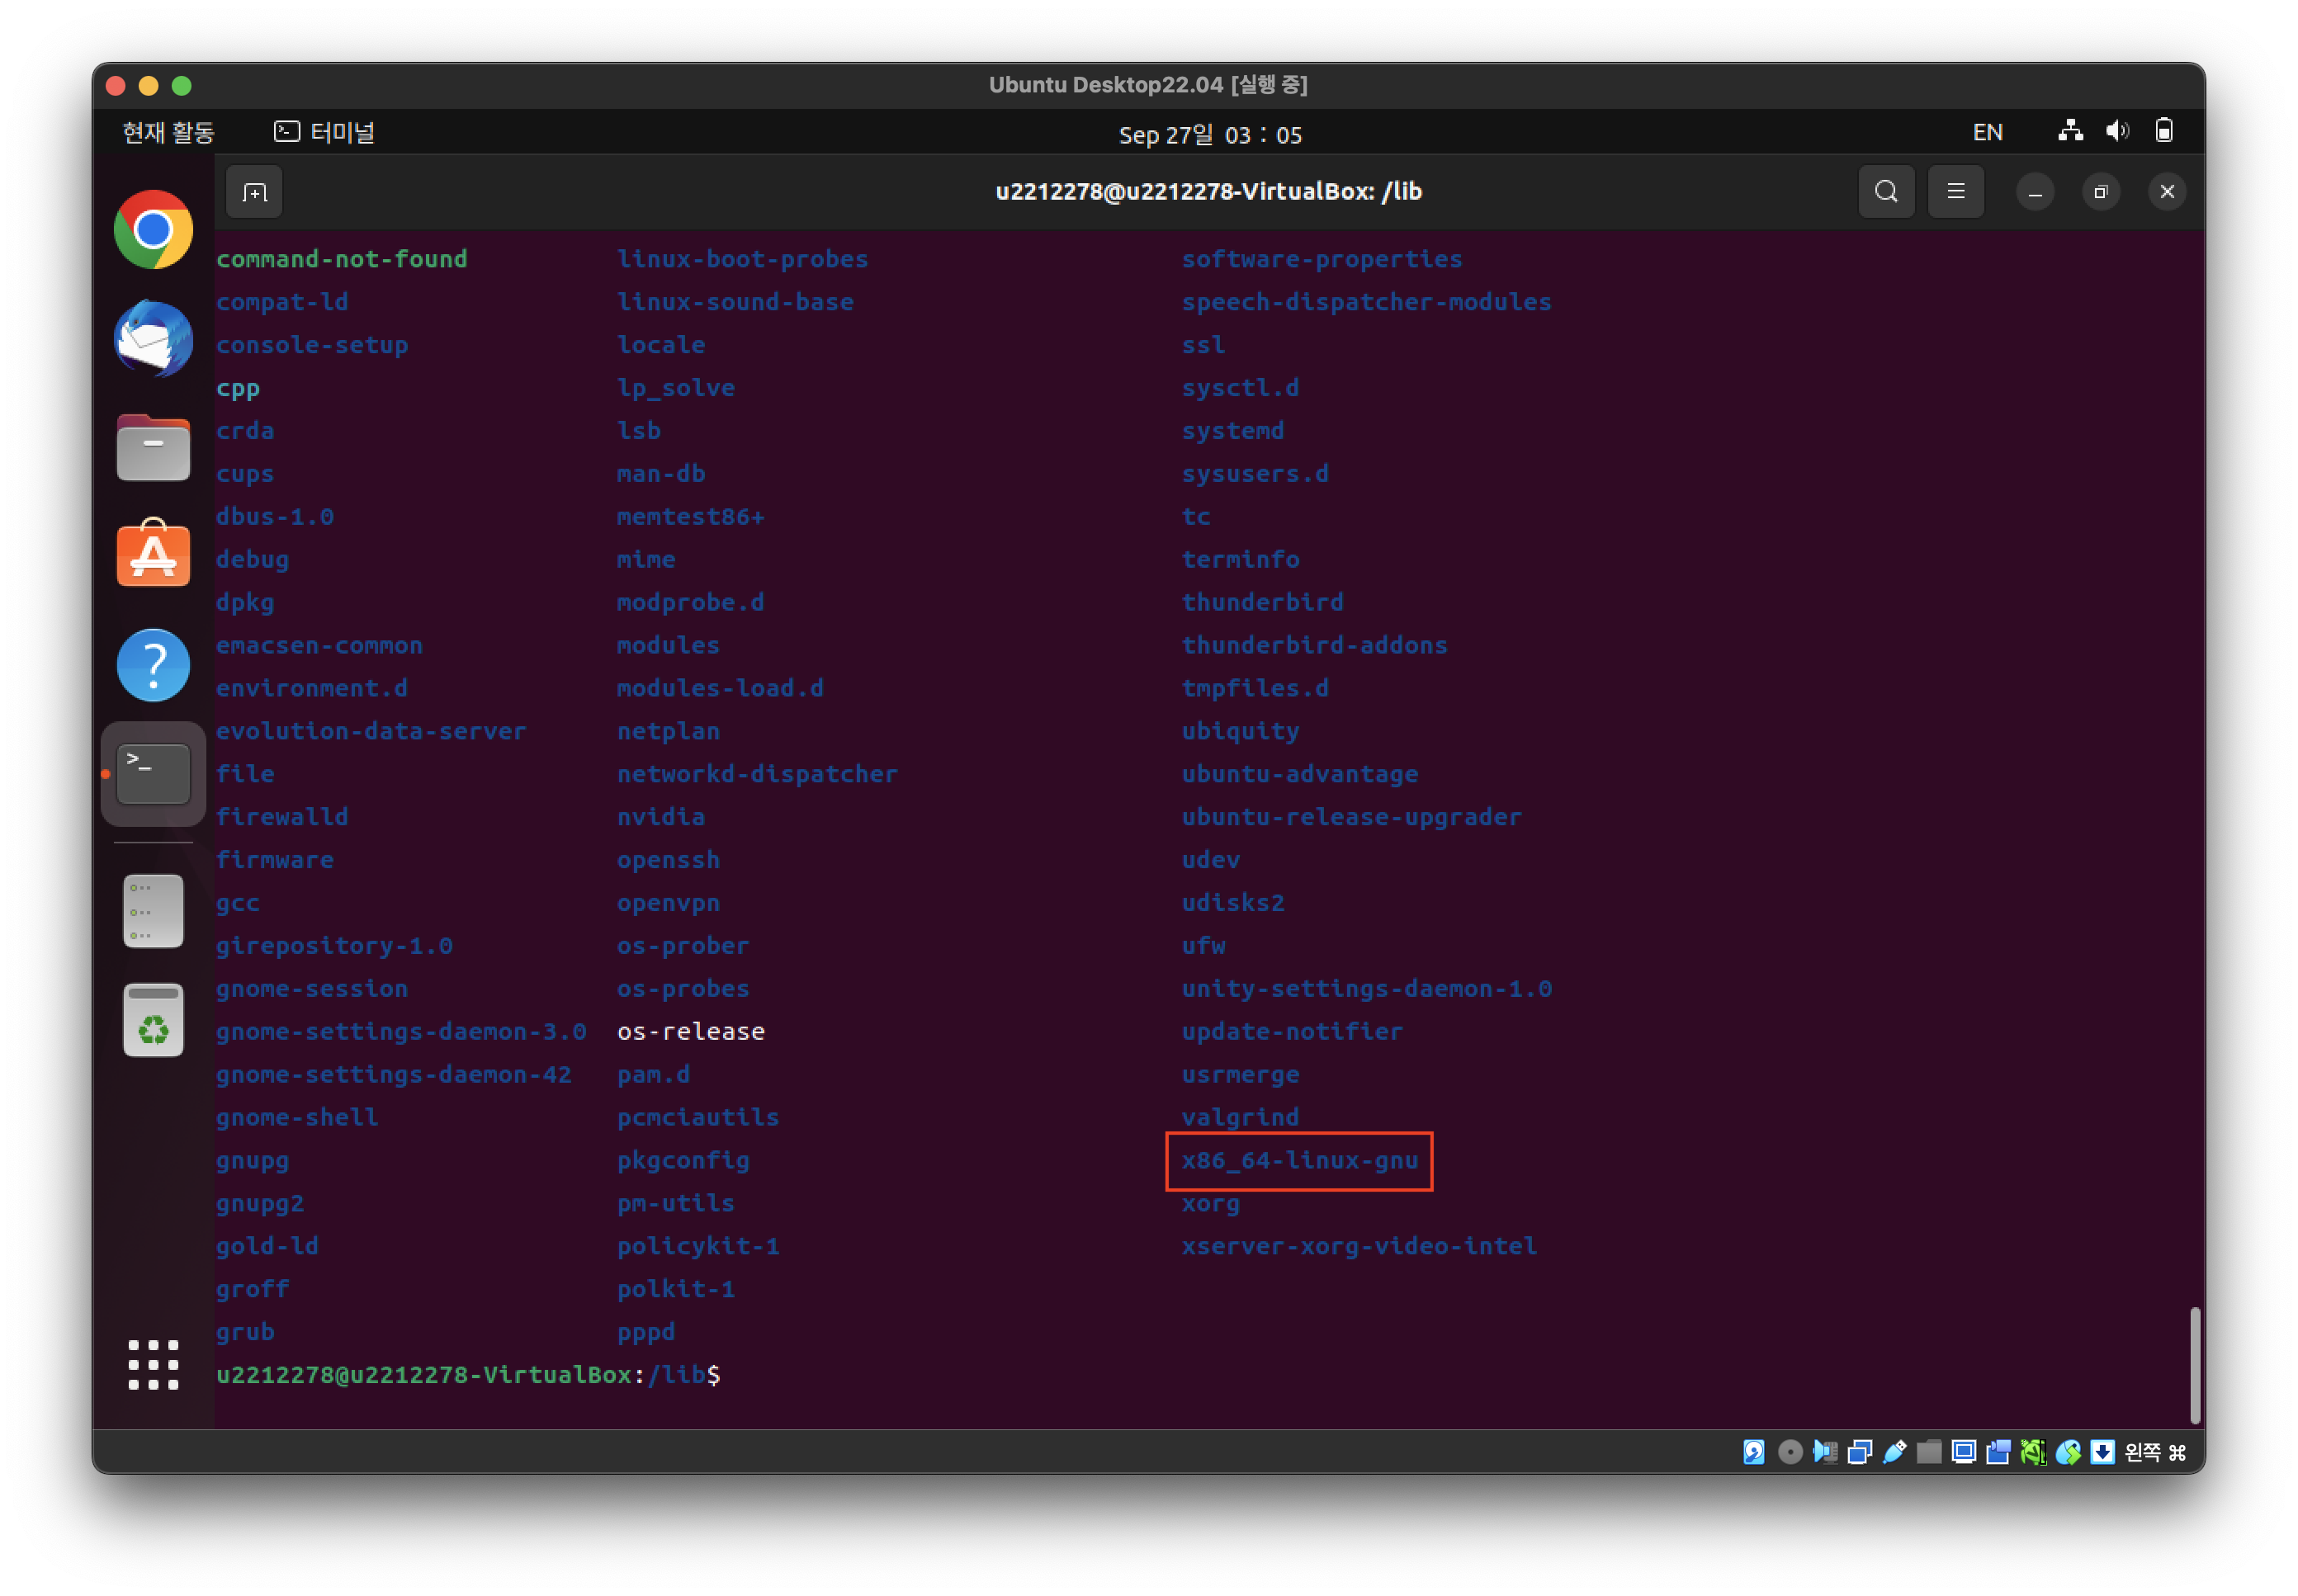
Task: Click the thunderbird-addons entry
Action: (x=1314, y=645)
